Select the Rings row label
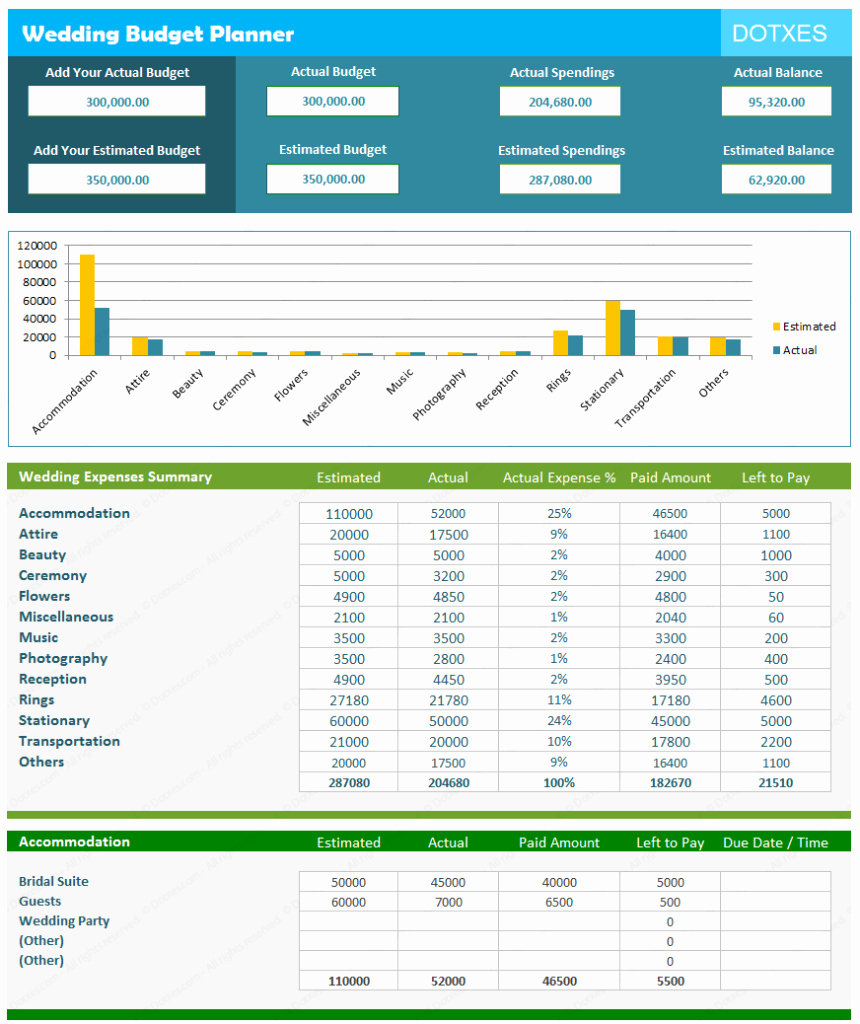The image size is (860, 1024). click(x=37, y=700)
